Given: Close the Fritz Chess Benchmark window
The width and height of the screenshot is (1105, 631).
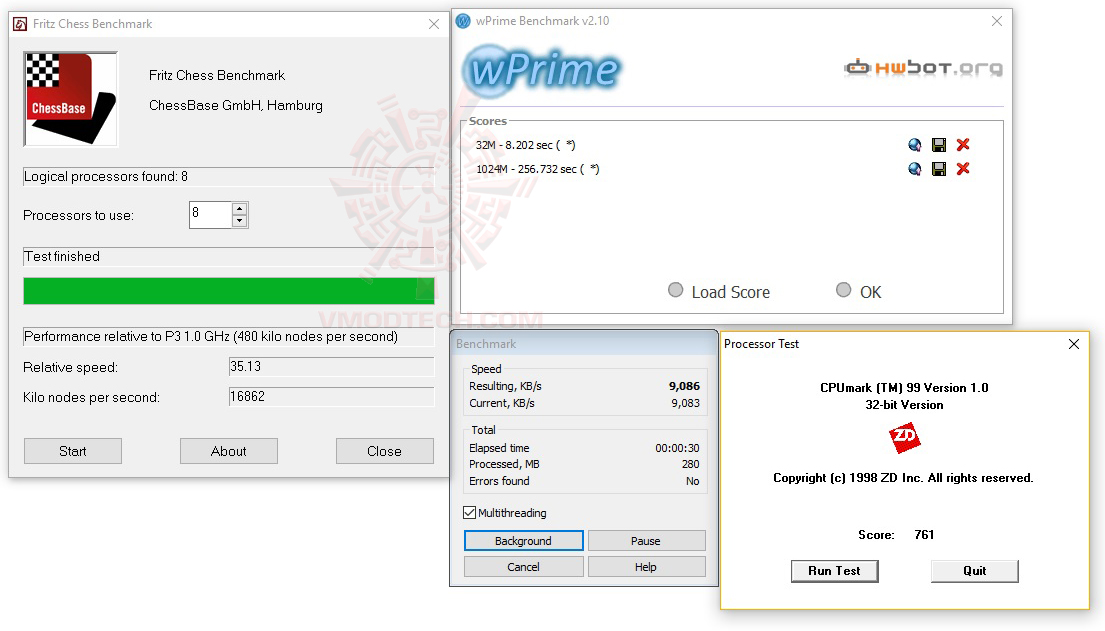Looking at the screenshot, I should (x=433, y=24).
